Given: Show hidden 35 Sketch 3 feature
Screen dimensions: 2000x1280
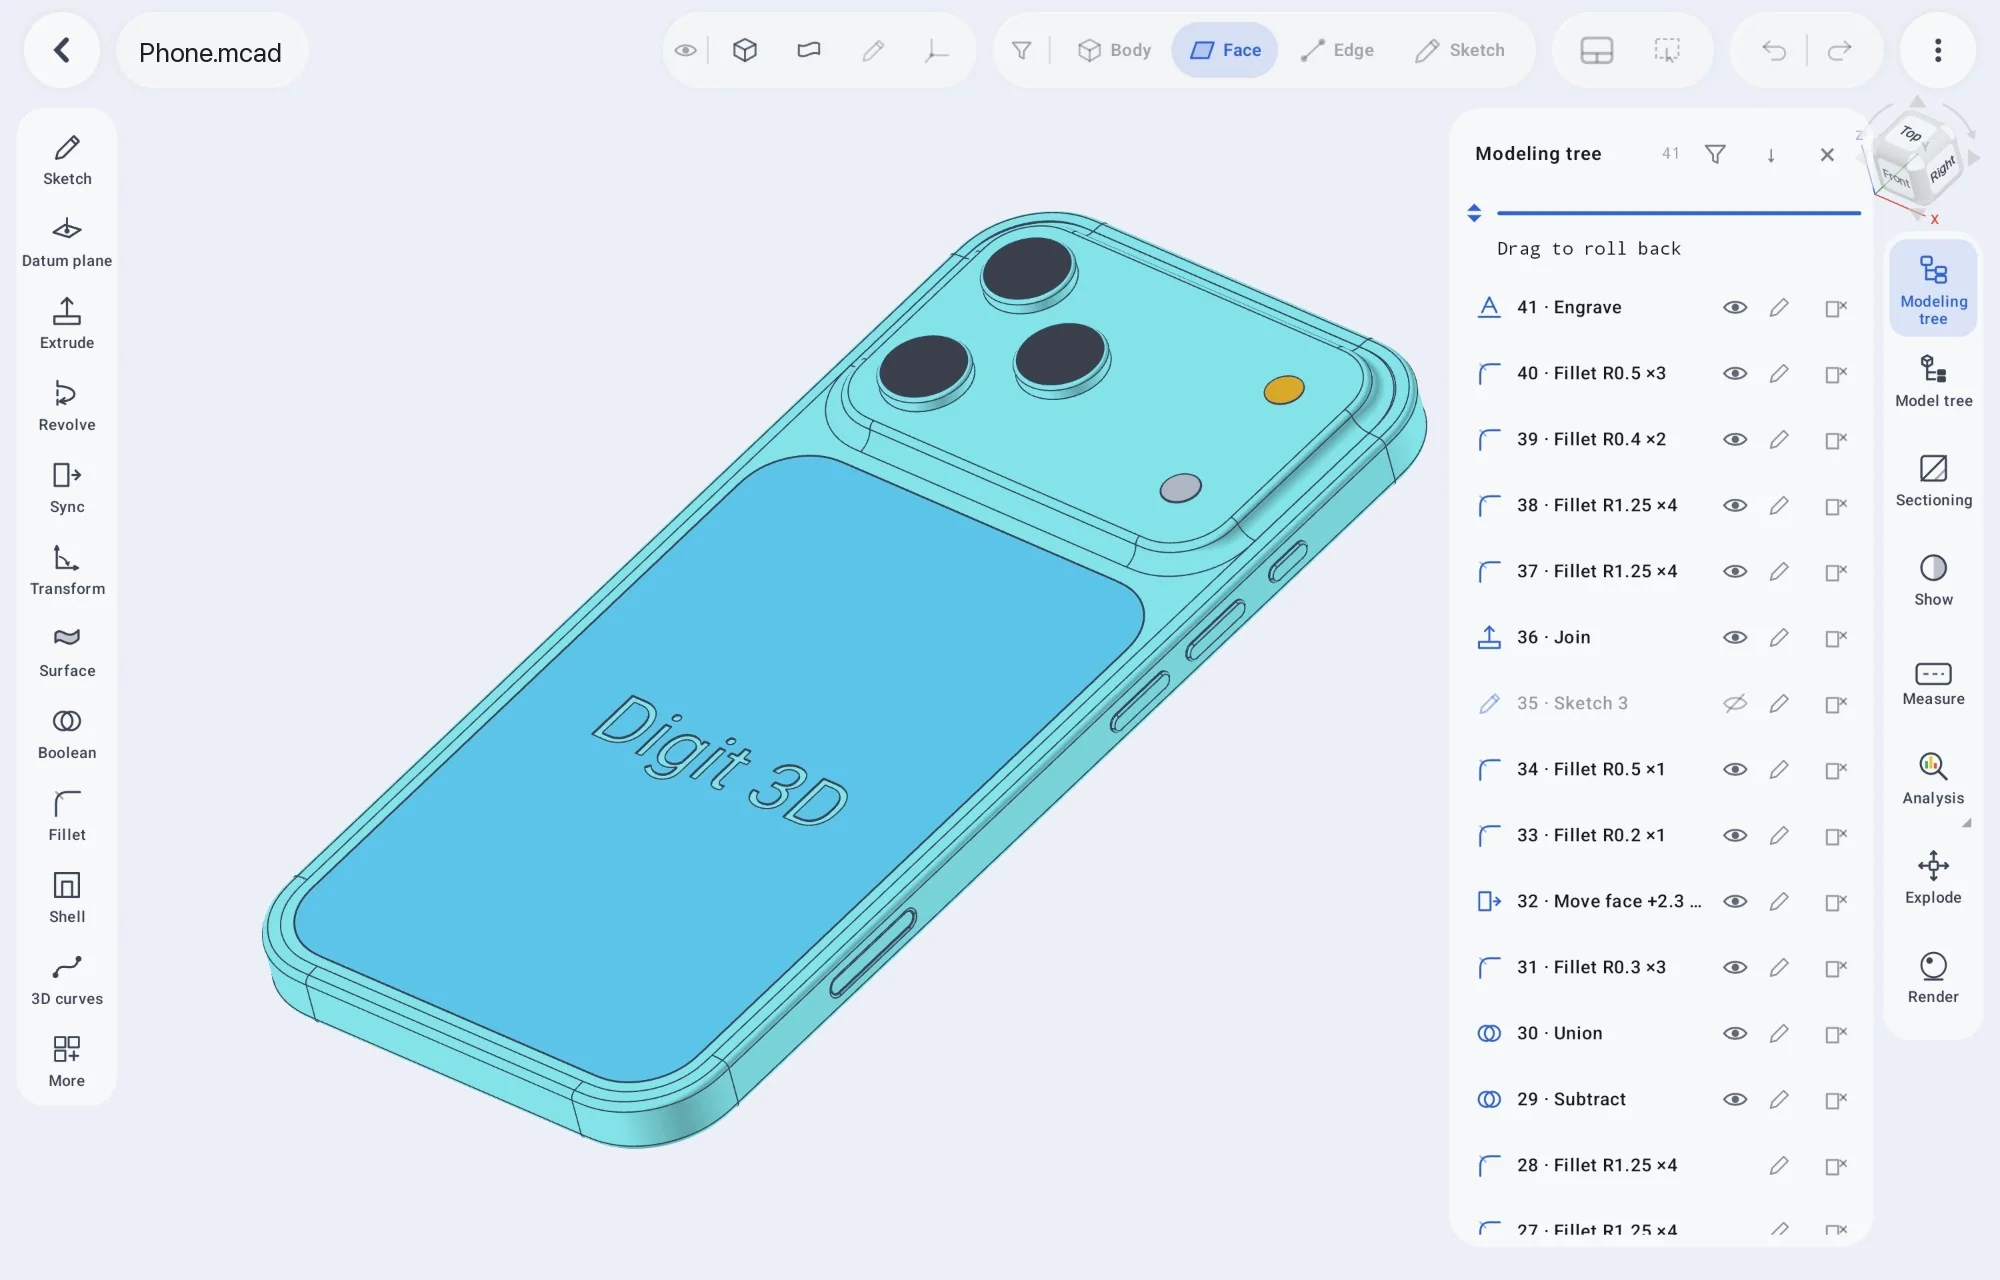Looking at the screenshot, I should pos(1735,703).
